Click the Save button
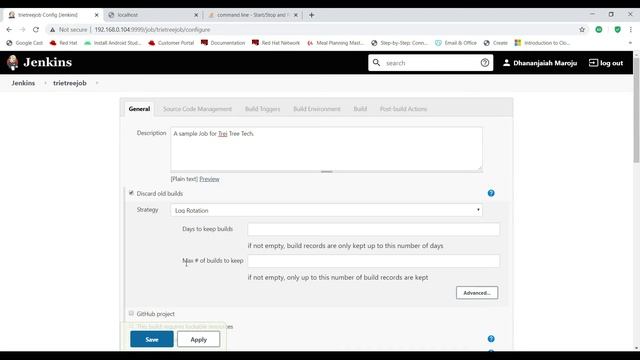 pyautogui.click(x=152, y=339)
